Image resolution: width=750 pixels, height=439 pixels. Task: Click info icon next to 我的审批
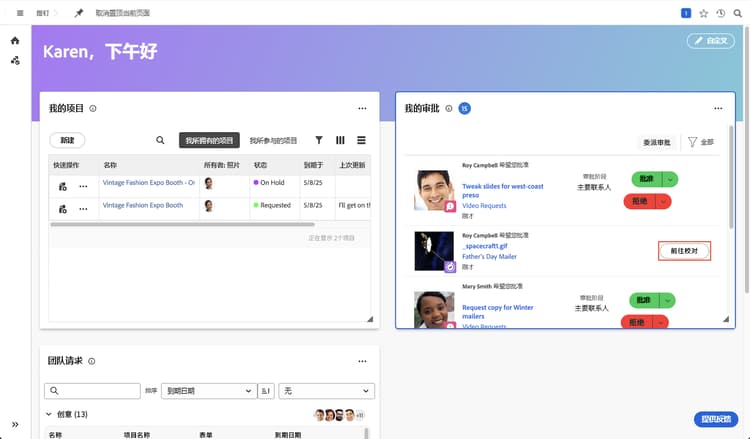(449, 109)
